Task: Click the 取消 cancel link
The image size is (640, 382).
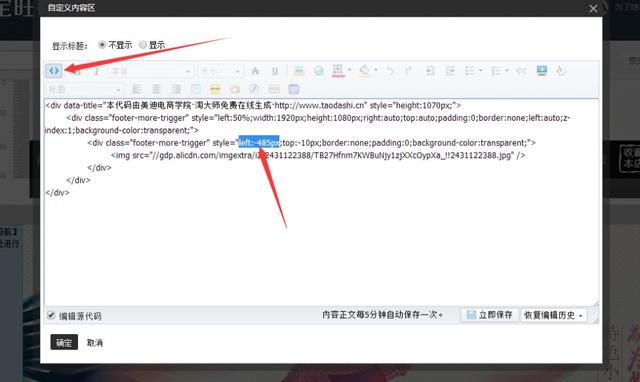Action: tap(95, 343)
